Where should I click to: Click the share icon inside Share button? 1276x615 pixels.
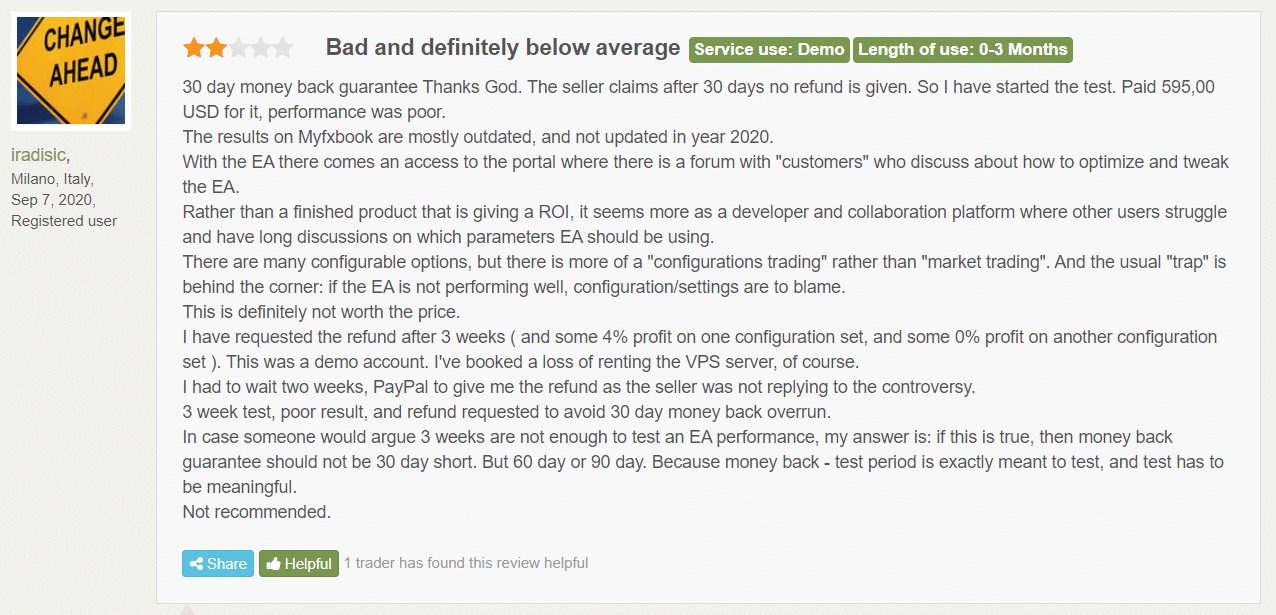(196, 564)
